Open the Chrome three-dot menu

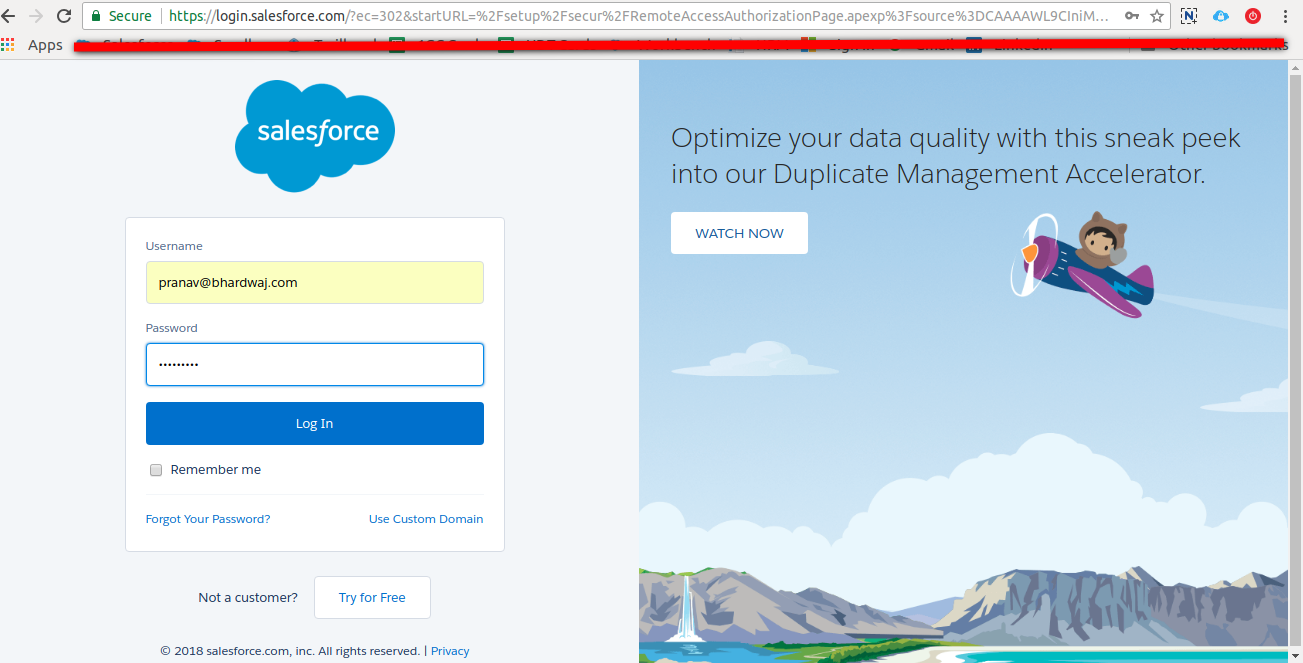point(1285,16)
